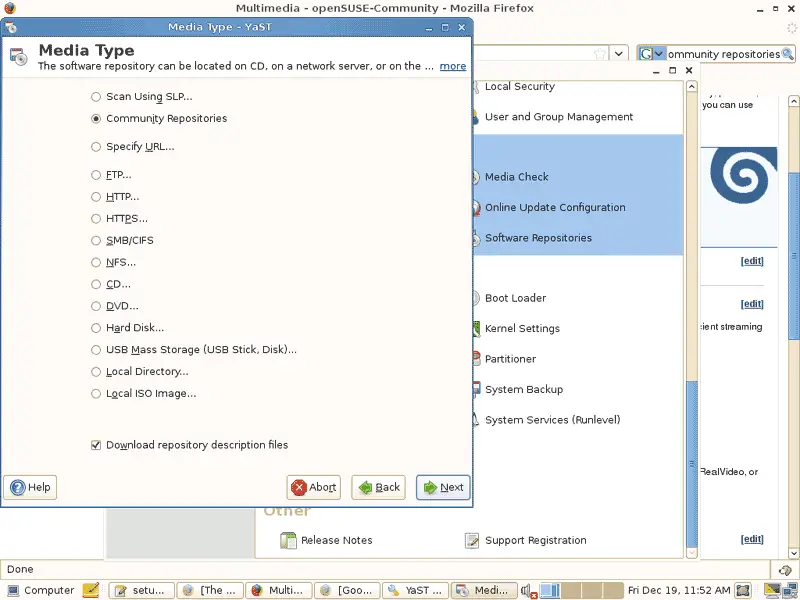Switch to 'YaST ...' taskbar window
Screen dimensions: 800x600
point(415,590)
